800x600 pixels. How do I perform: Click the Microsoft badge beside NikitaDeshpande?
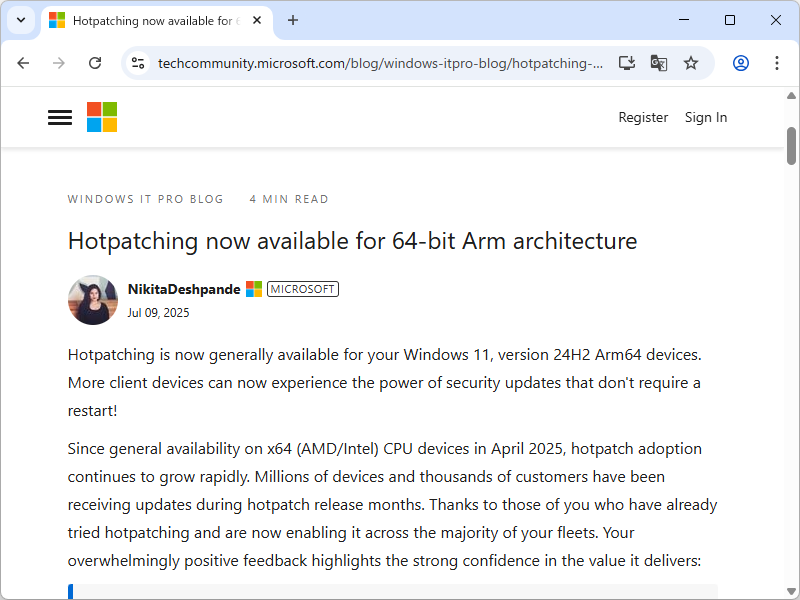click(x=253, y=288)
